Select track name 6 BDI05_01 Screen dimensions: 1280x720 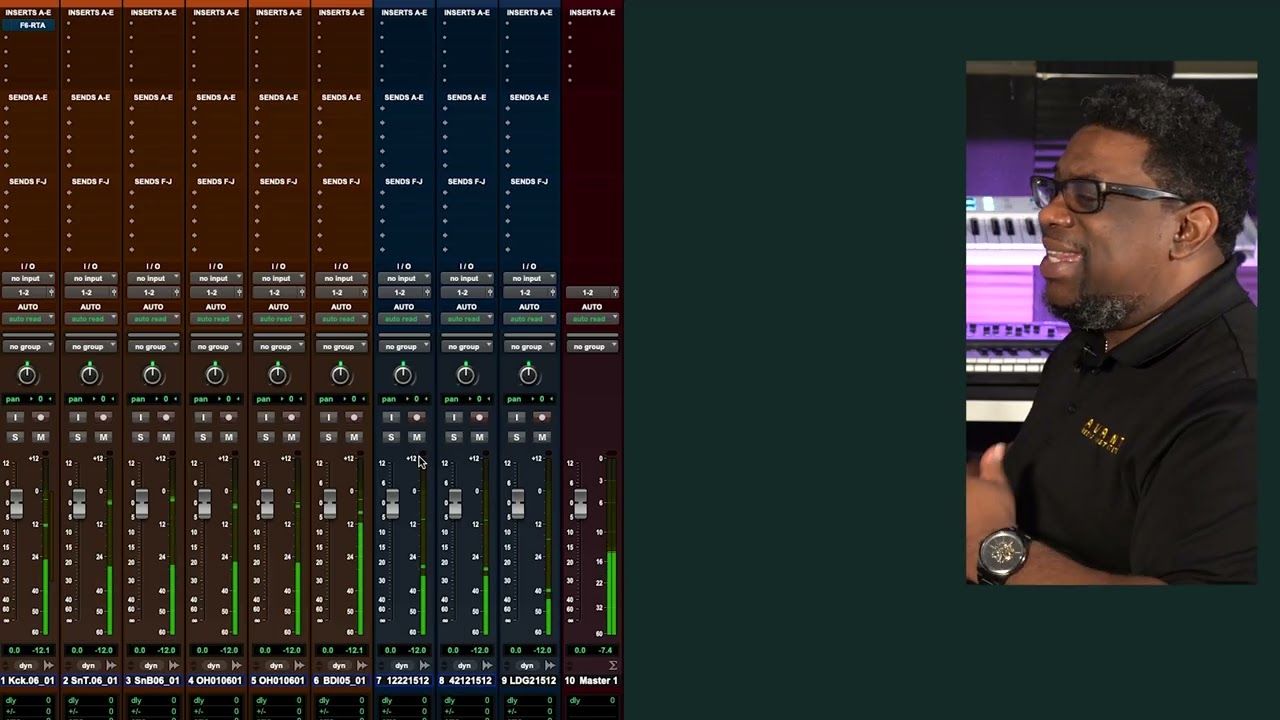click(341, 681)
